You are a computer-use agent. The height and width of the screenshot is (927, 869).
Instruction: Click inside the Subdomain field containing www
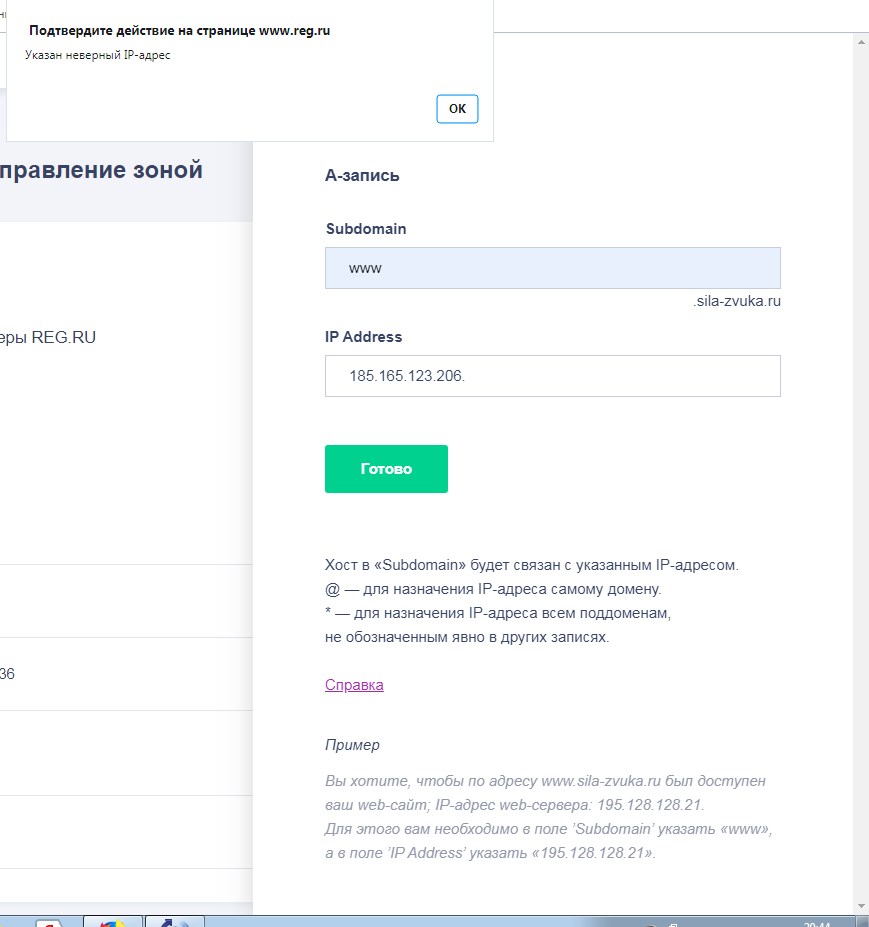click(551, 267)
